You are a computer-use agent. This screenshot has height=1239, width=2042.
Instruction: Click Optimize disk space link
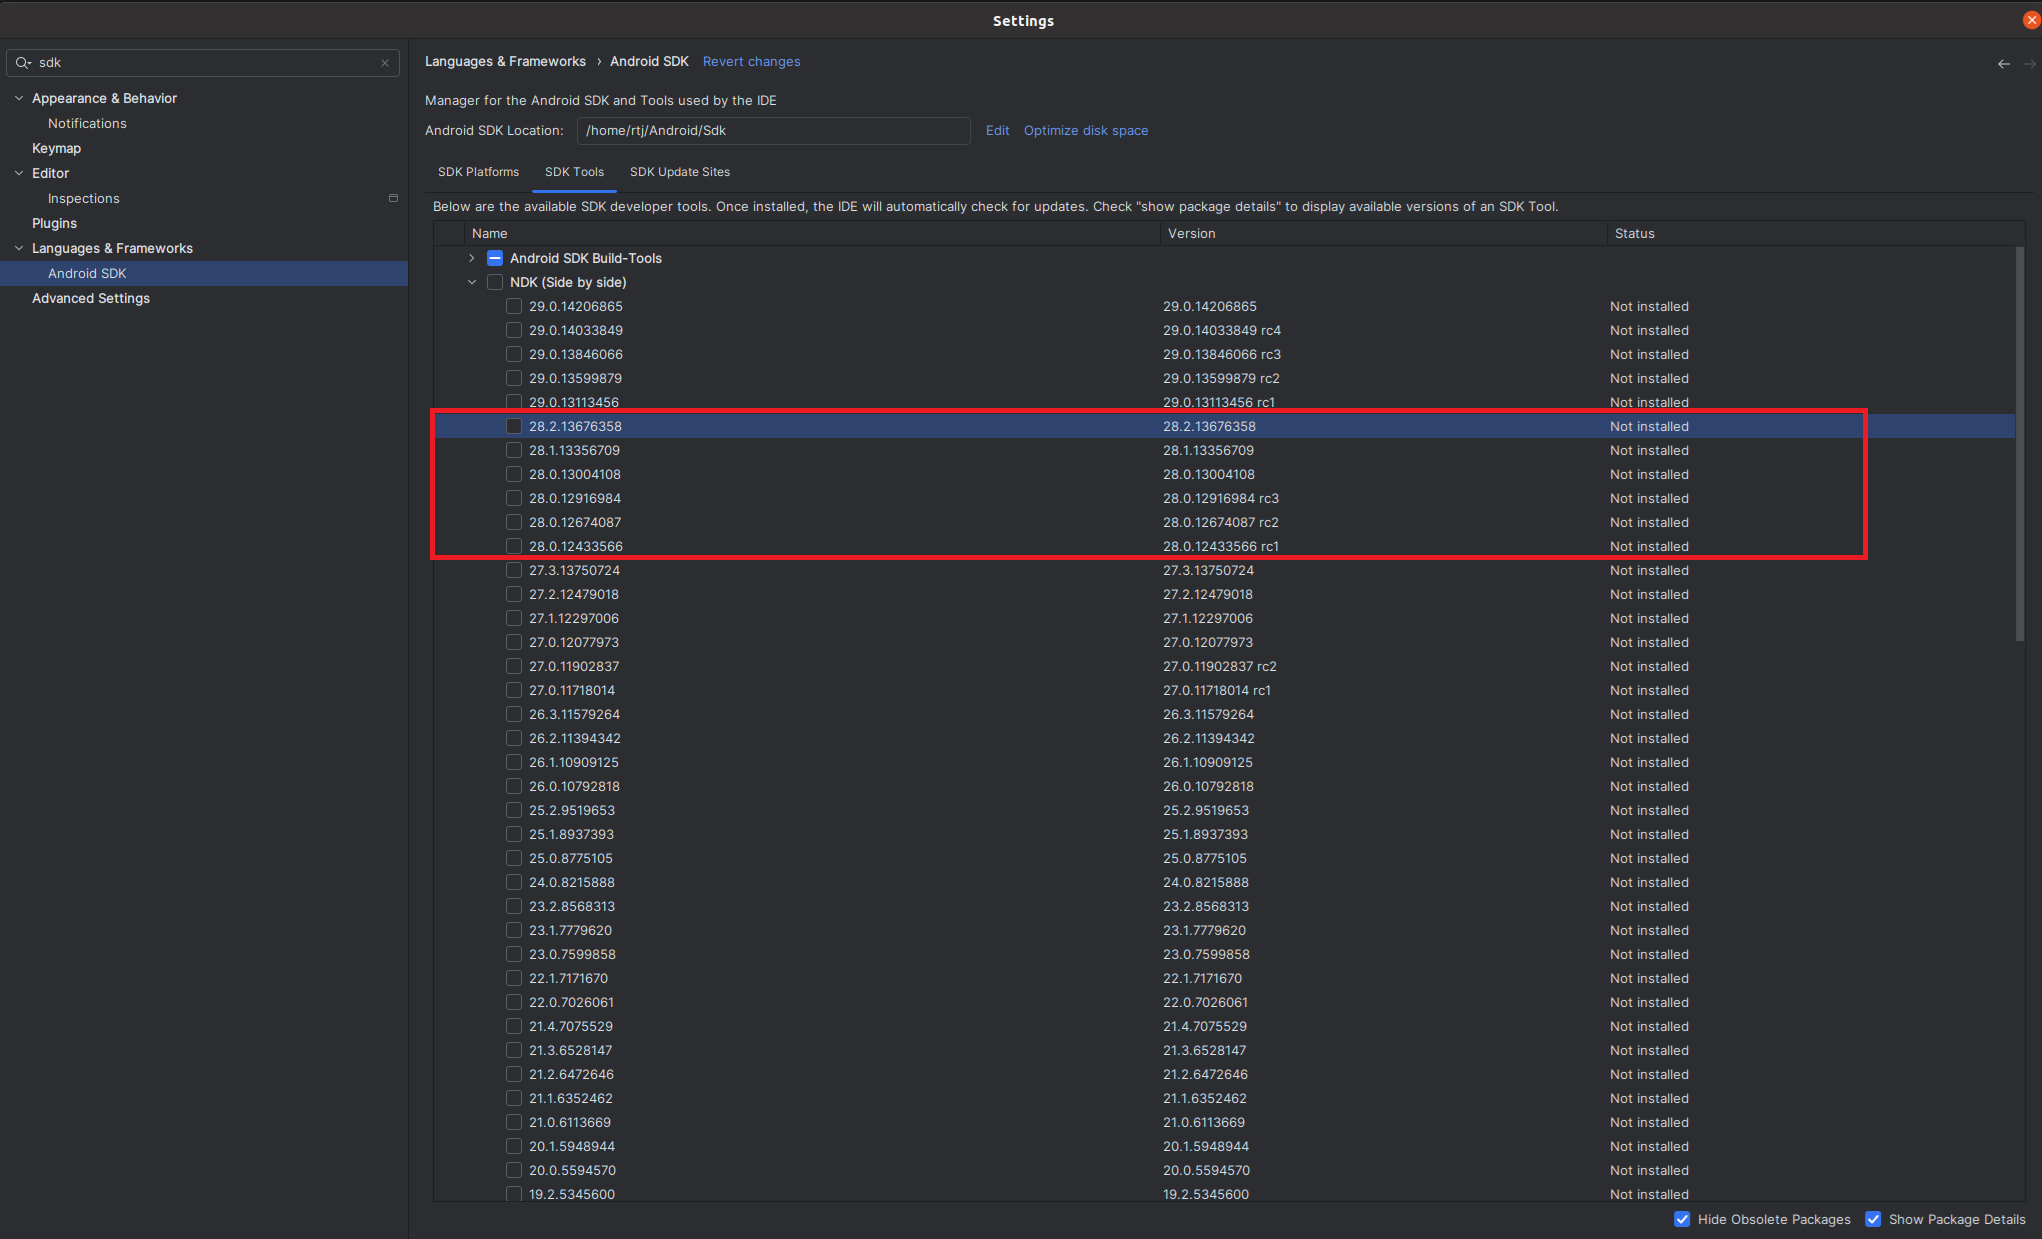click(1085, 131)
